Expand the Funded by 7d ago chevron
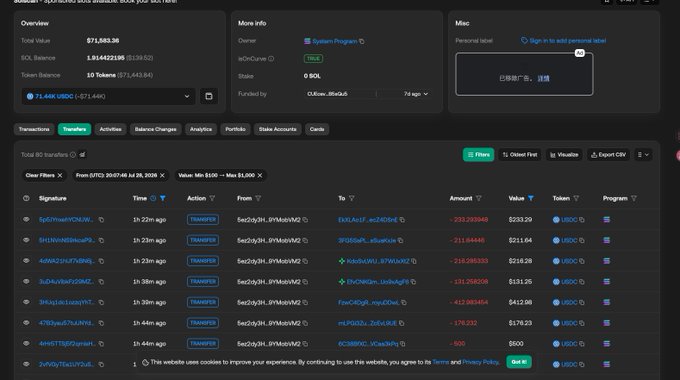This screenshot has width=680, height=380. [x=426, y=94]
